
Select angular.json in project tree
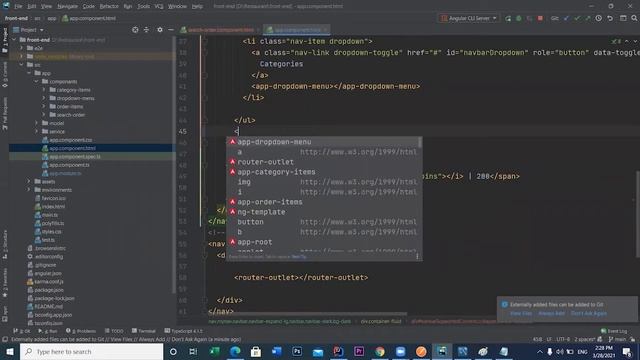[48, 273]
